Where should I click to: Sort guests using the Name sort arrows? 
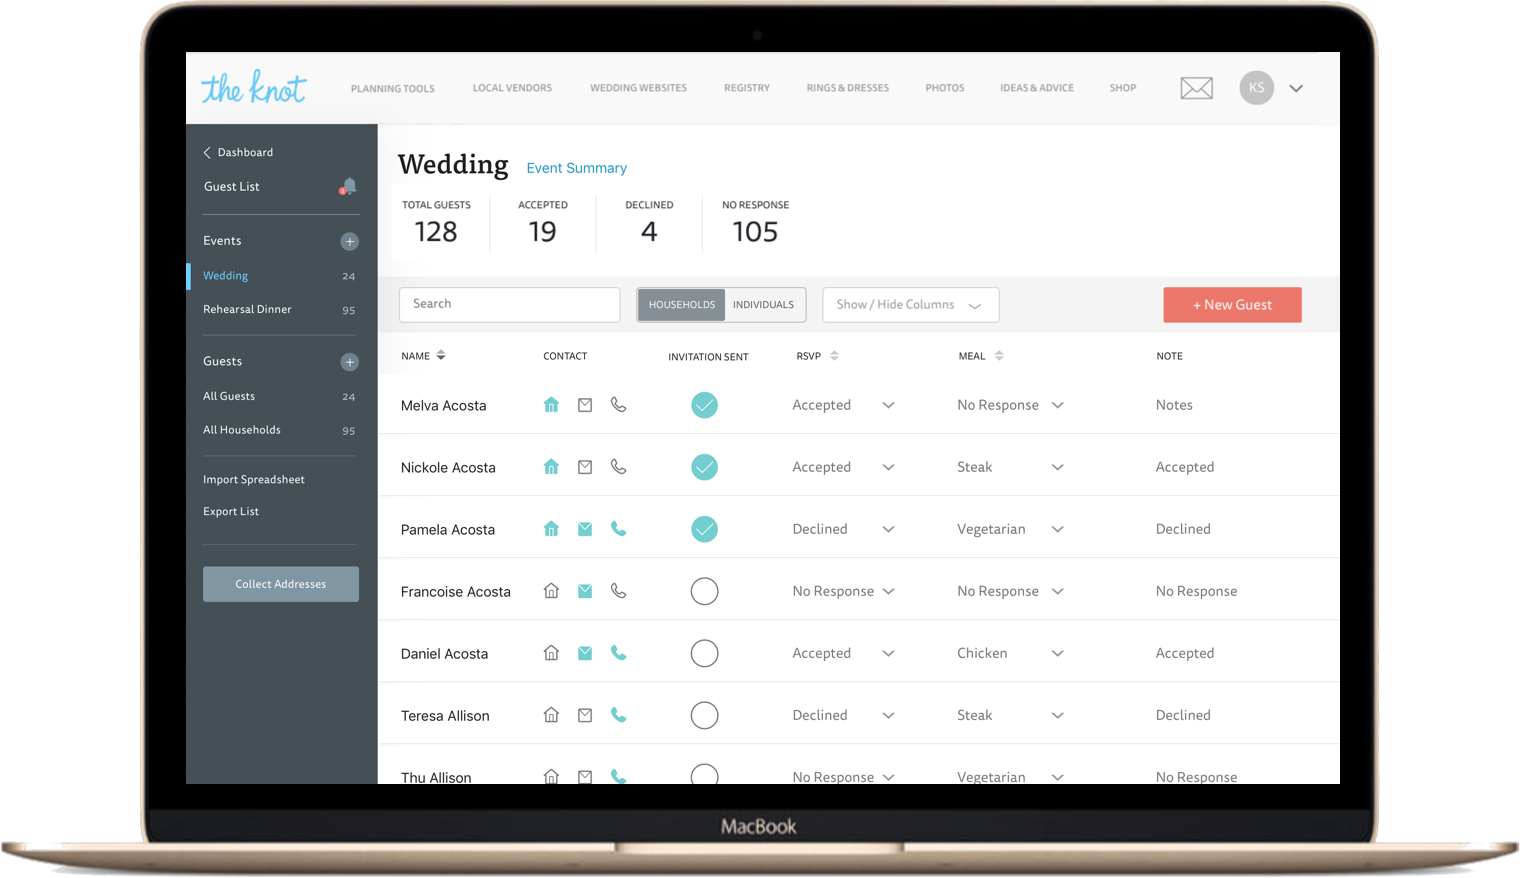coord(441,356)
